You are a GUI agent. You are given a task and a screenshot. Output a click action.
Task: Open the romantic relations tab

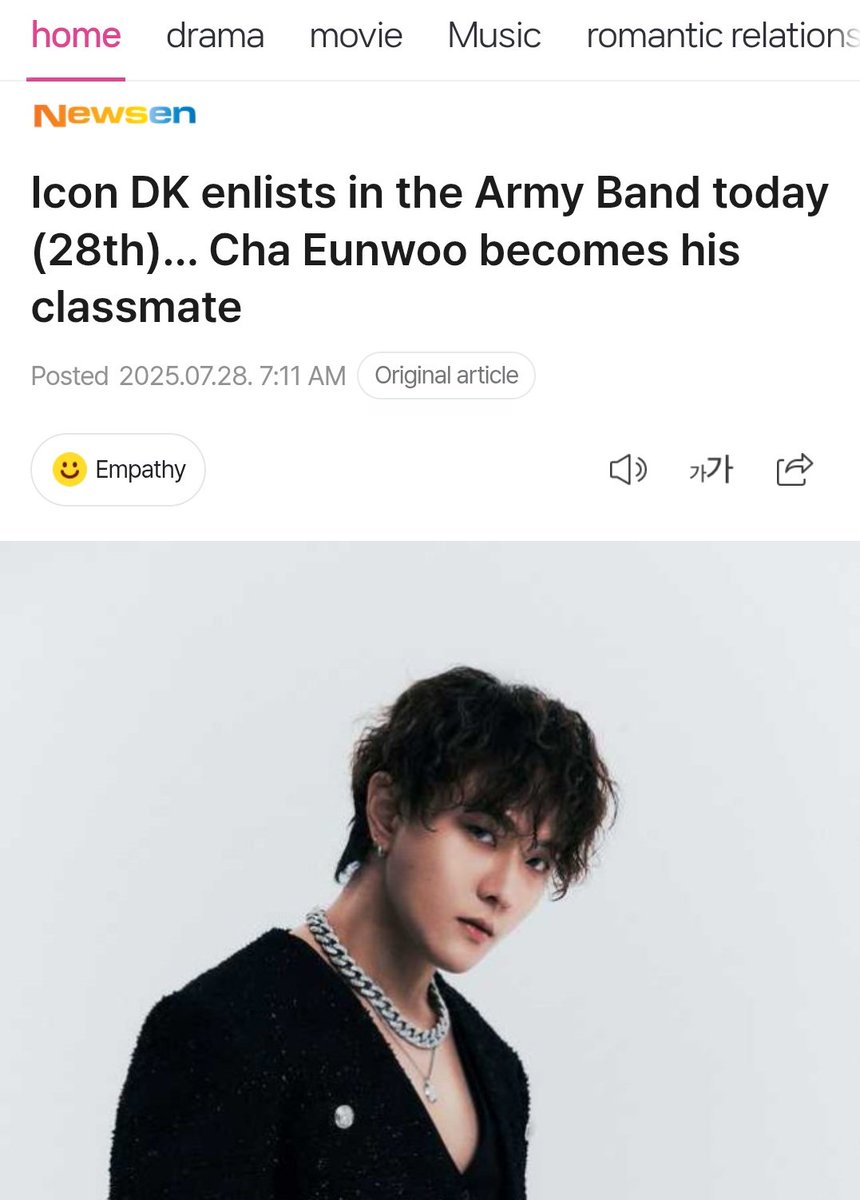click(x=722, y=36)
